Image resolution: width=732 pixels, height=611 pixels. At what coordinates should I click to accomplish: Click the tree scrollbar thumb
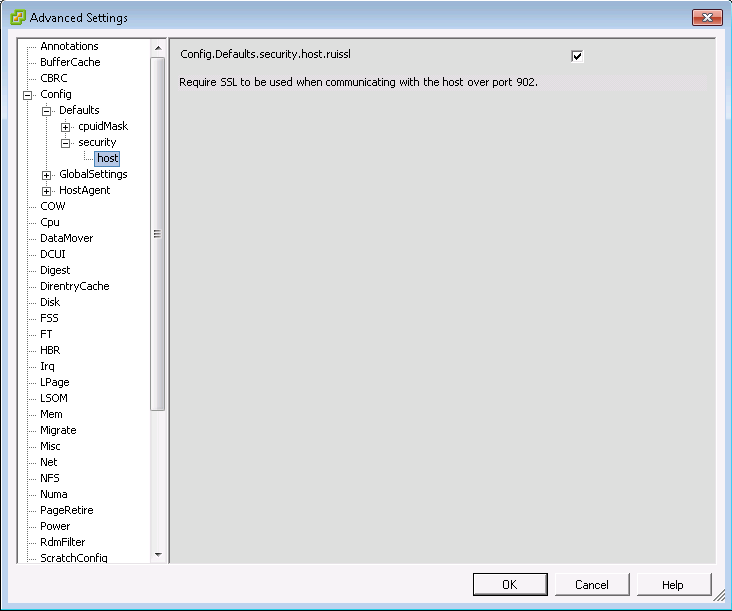(158, 234)
